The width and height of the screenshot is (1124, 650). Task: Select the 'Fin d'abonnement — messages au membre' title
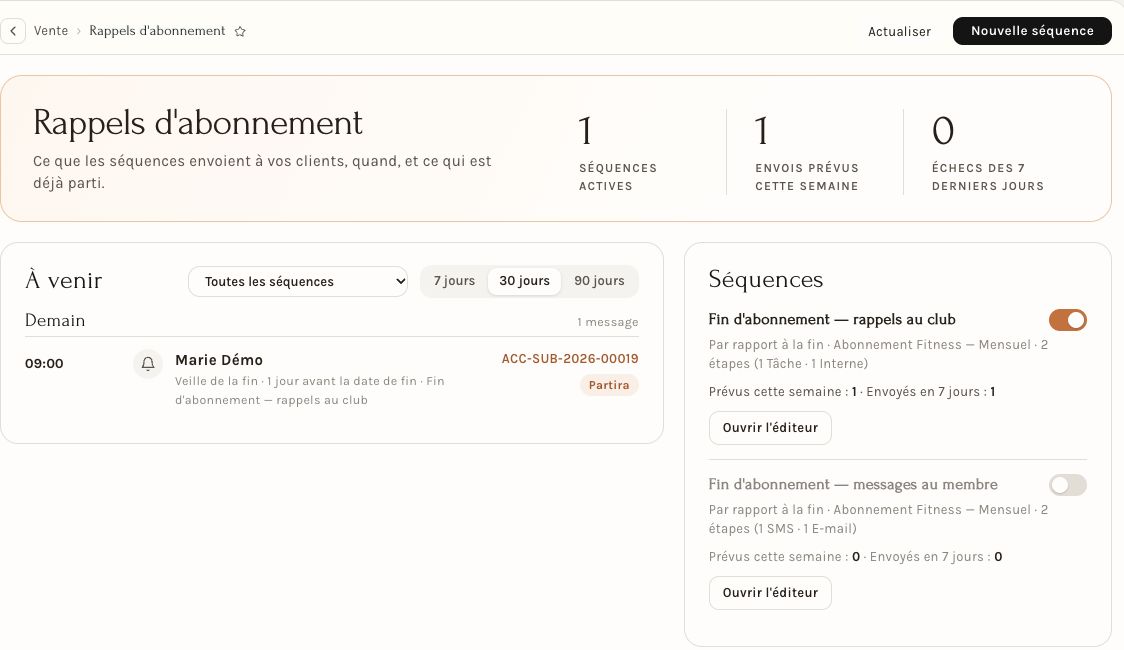tap(852, 484)
